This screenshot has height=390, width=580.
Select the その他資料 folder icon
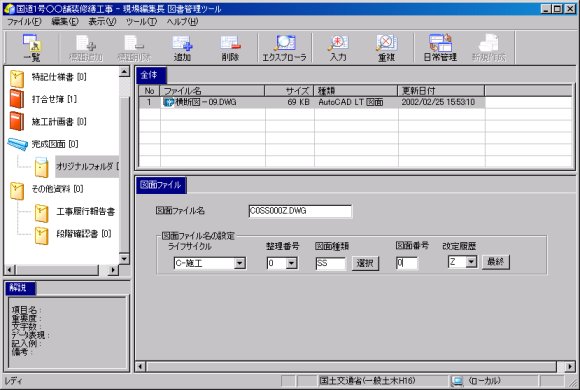coord(17,190)
